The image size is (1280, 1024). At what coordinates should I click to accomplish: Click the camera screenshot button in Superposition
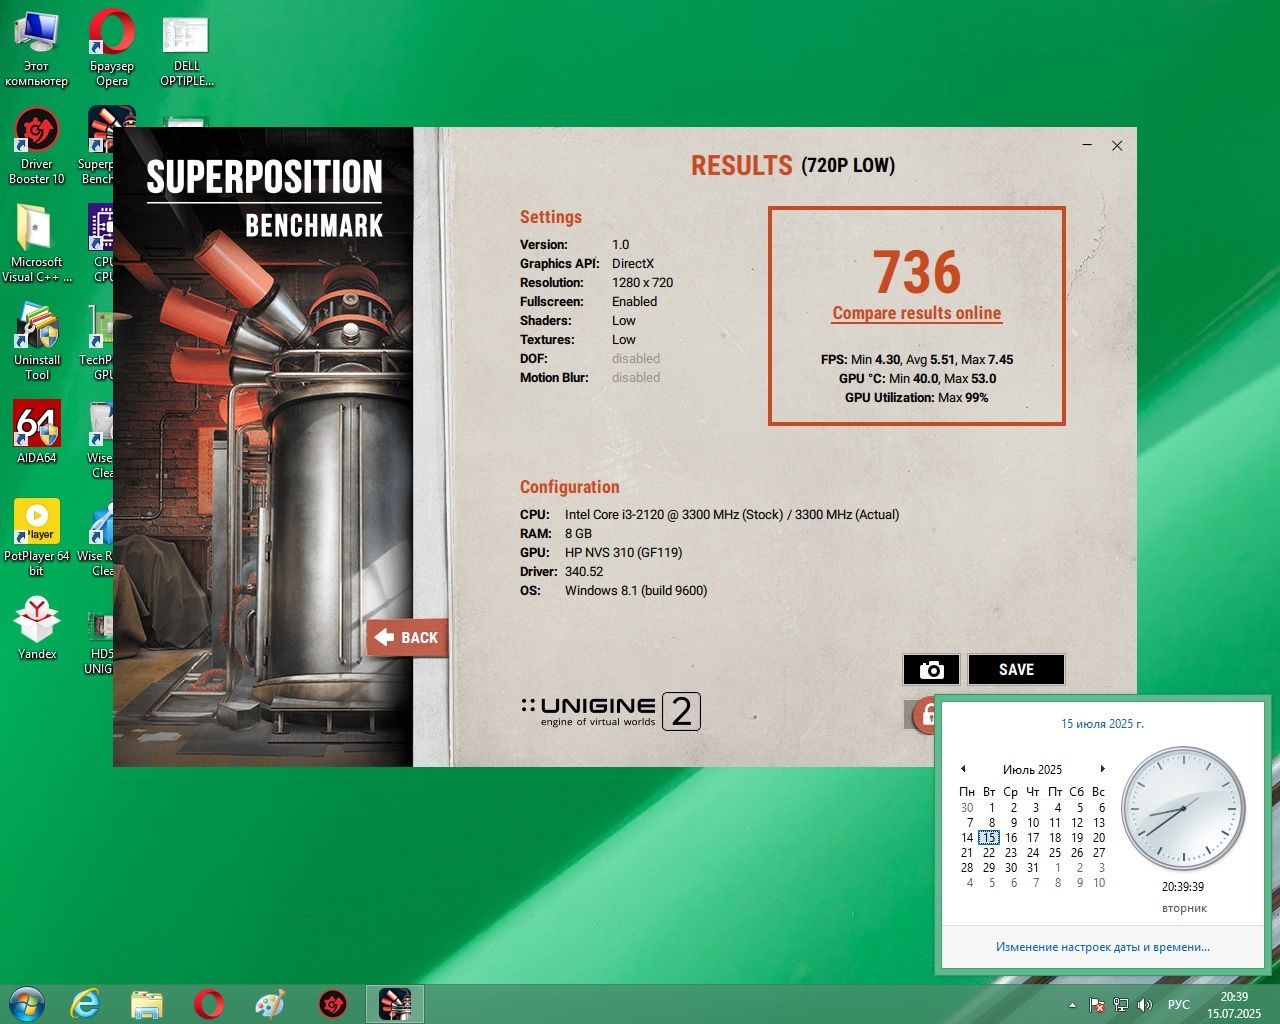pyautogui.click(x=931, y=670)
